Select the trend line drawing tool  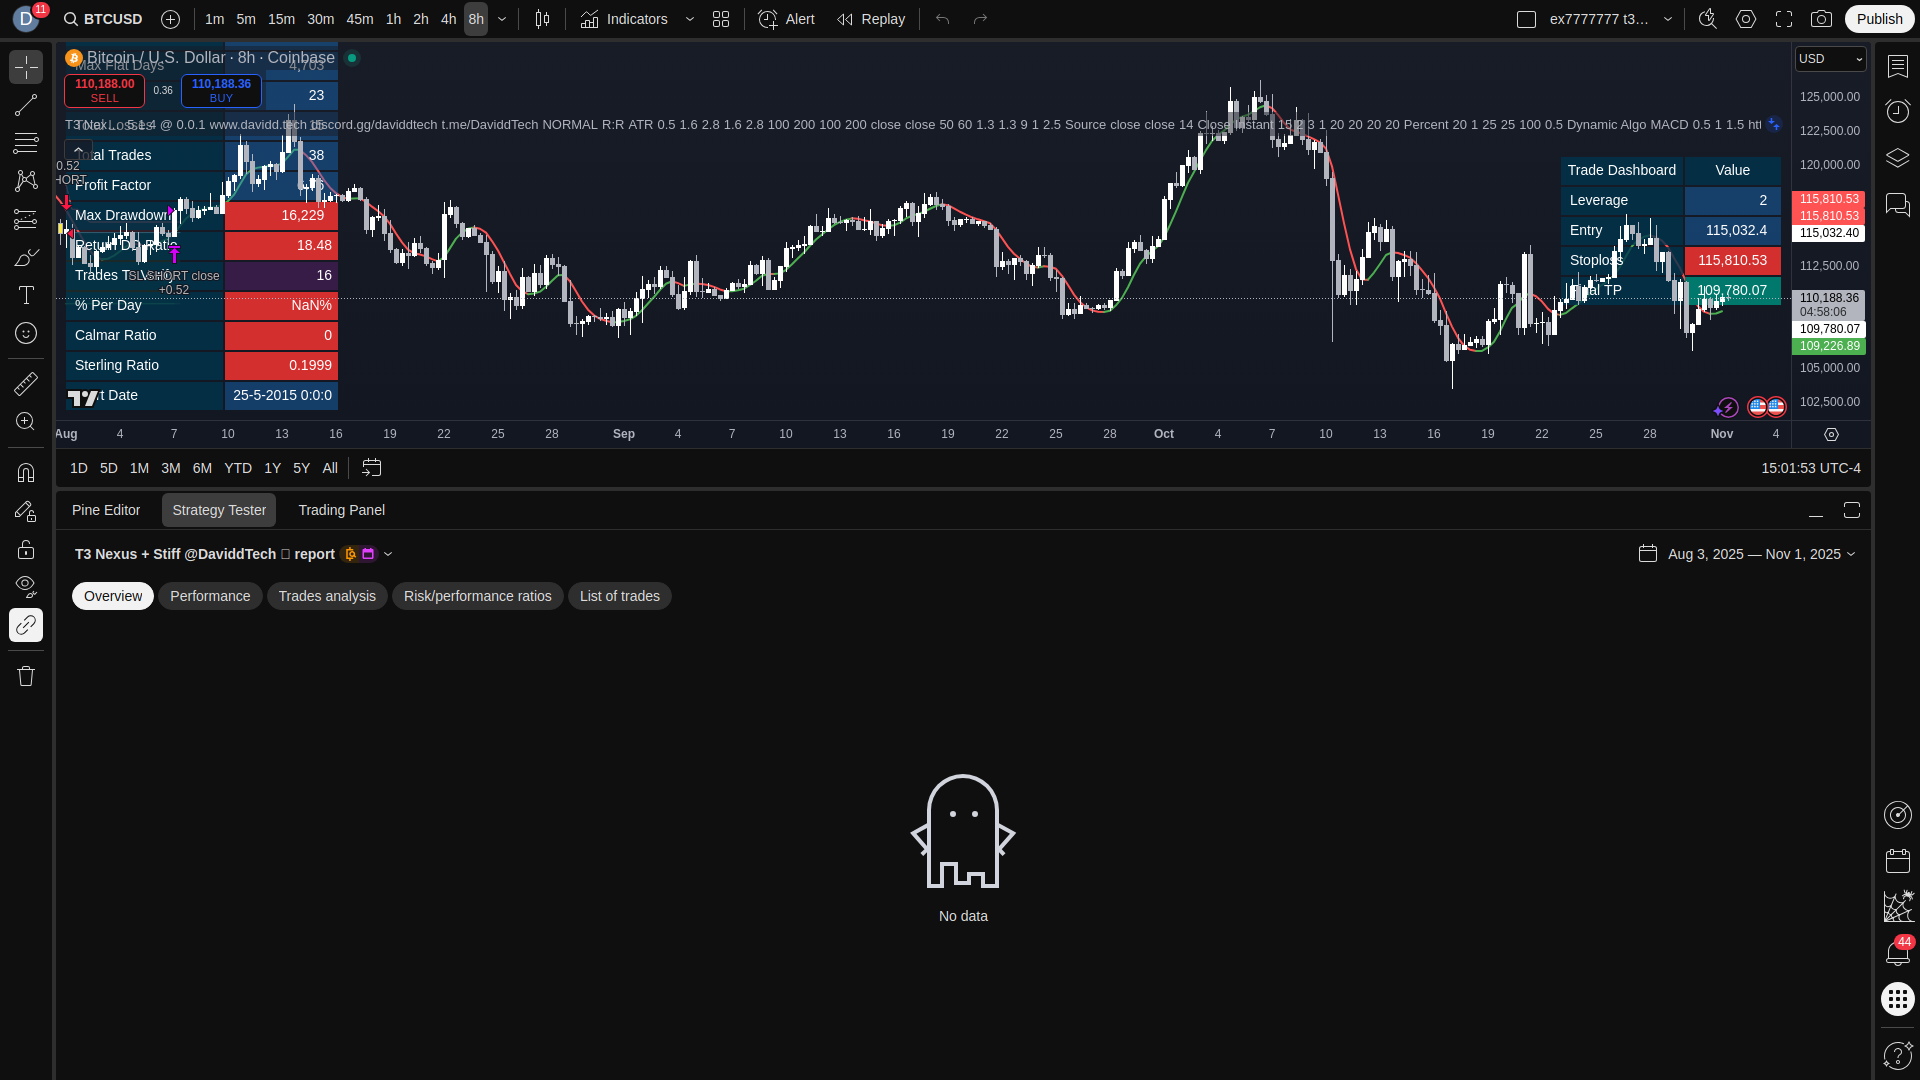coord(26,105)
